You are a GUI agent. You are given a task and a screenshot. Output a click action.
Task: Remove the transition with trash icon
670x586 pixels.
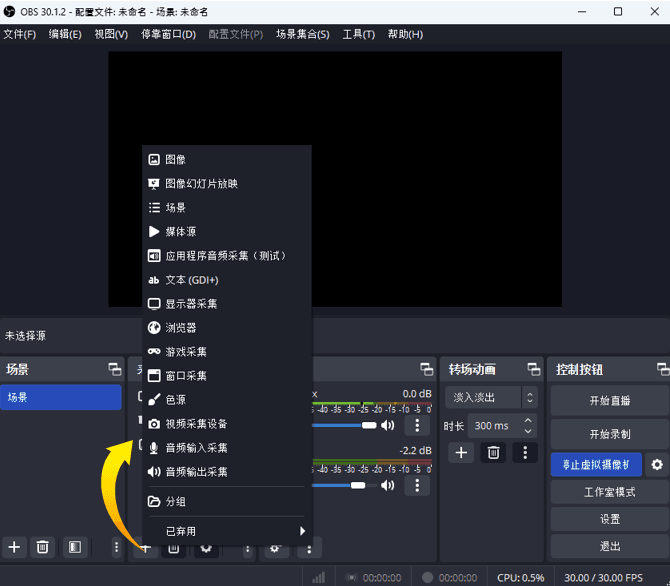click(x=493, y=453)
